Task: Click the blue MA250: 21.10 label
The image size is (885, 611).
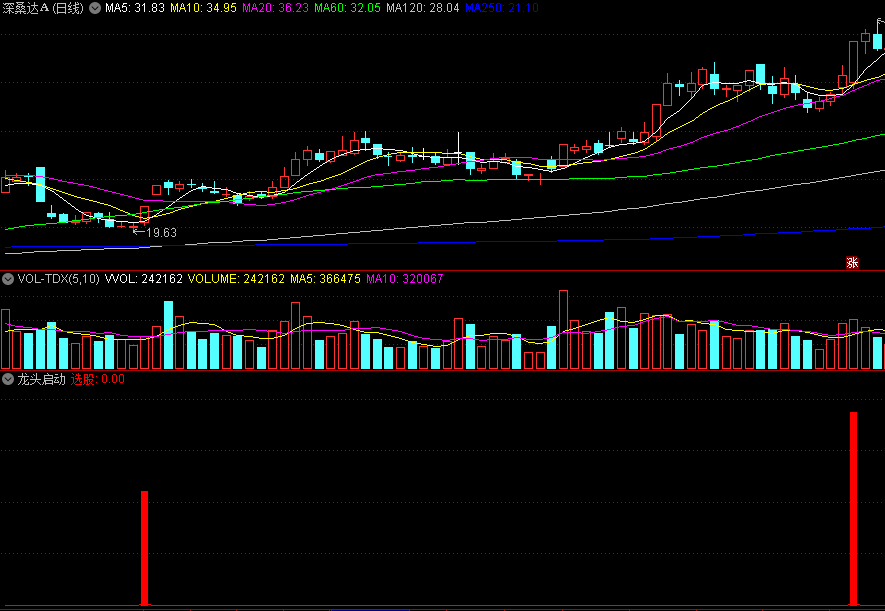Action: 502,8
